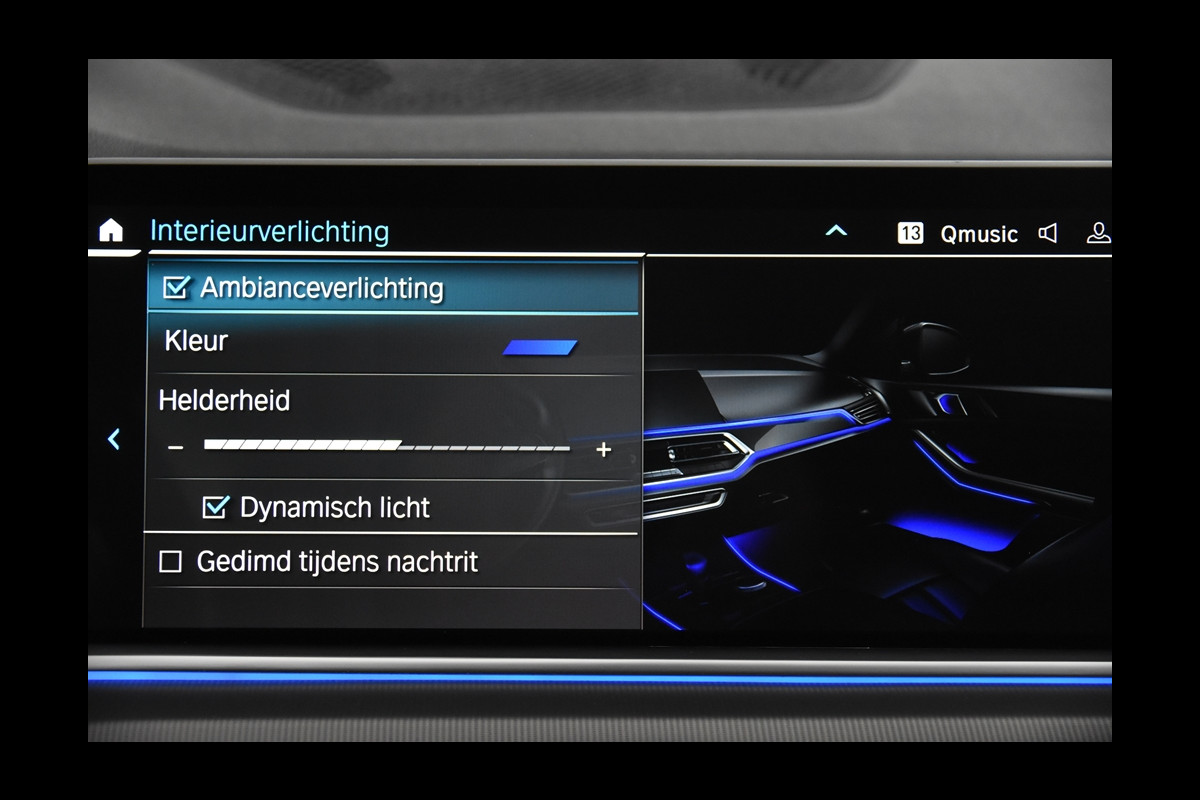Disable the Ambianceverlichting checkbox
The width and height of the screenshot is (1200, 800).
(x=176, y=288)
